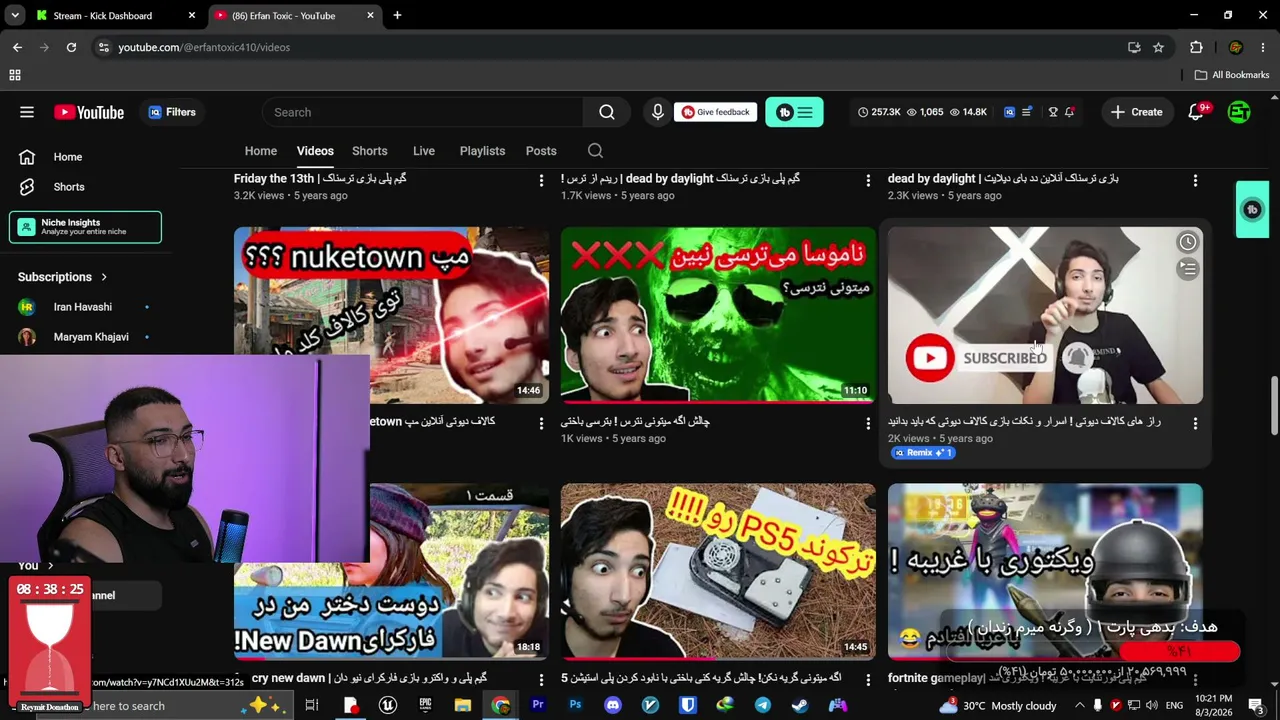Open the Posts tab
The image size is (1280, 720).
(x=541, y=151)
